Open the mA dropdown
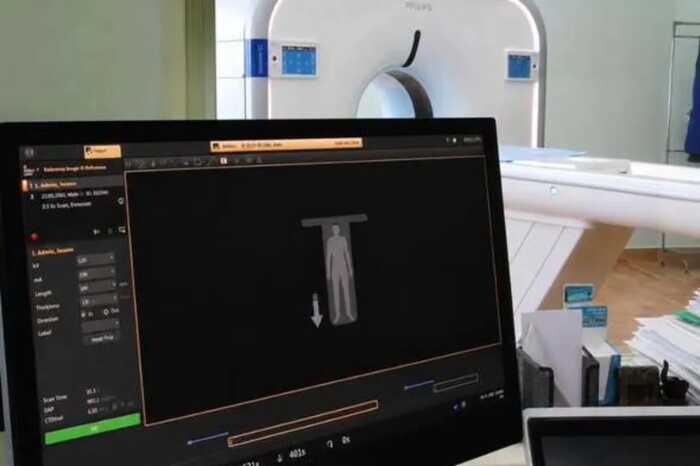This screenshot has width=700, height=466. (96, 273)
